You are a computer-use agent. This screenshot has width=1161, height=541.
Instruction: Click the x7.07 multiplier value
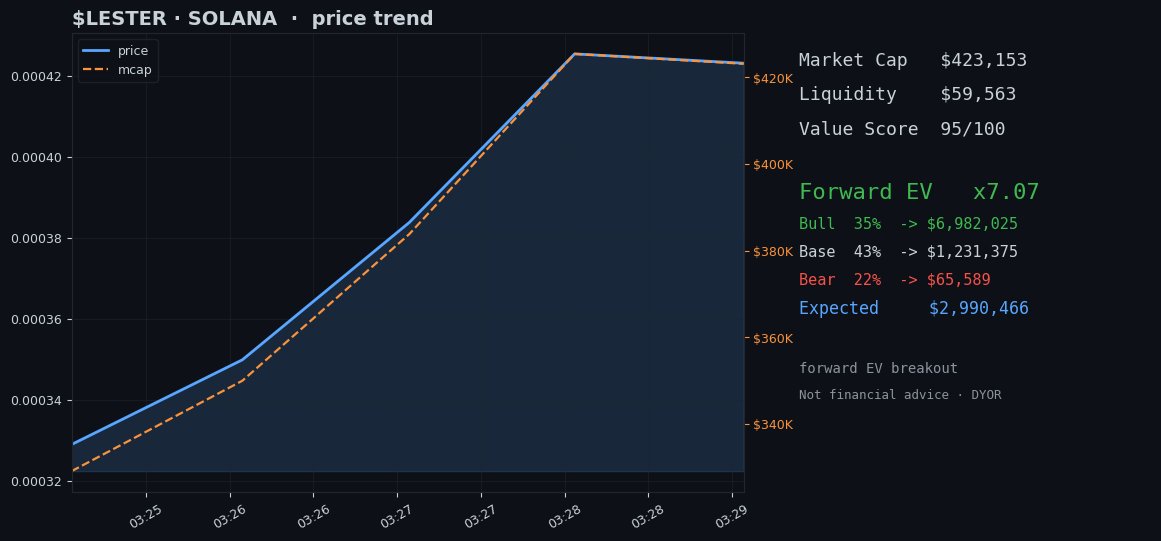click(1006, 192)
